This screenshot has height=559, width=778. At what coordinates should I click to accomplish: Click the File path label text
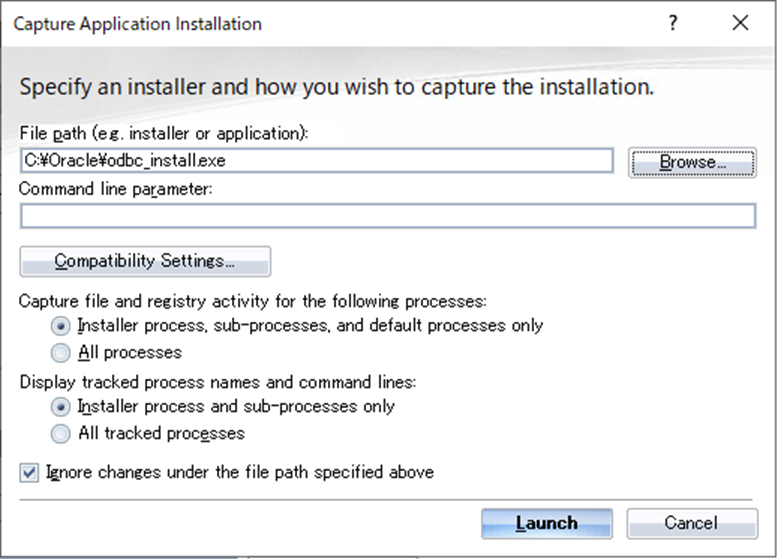click(164, 133)
